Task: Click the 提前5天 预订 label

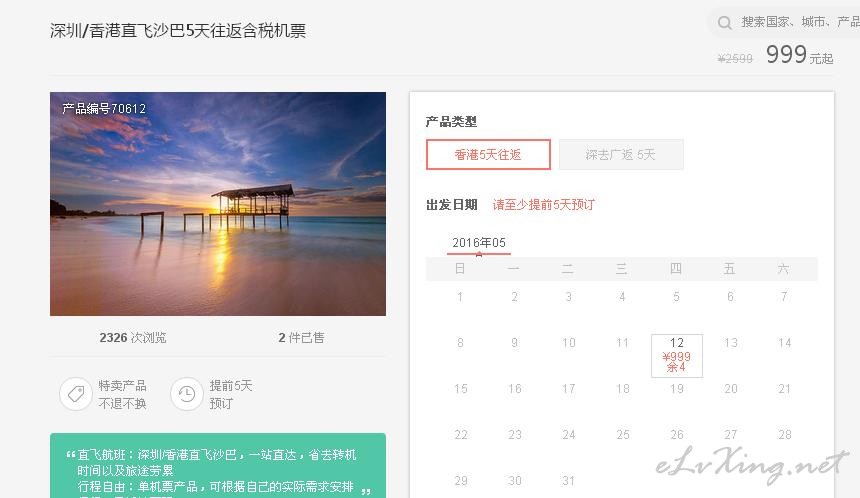Action: pyautogui.click(x=231, y=394)
